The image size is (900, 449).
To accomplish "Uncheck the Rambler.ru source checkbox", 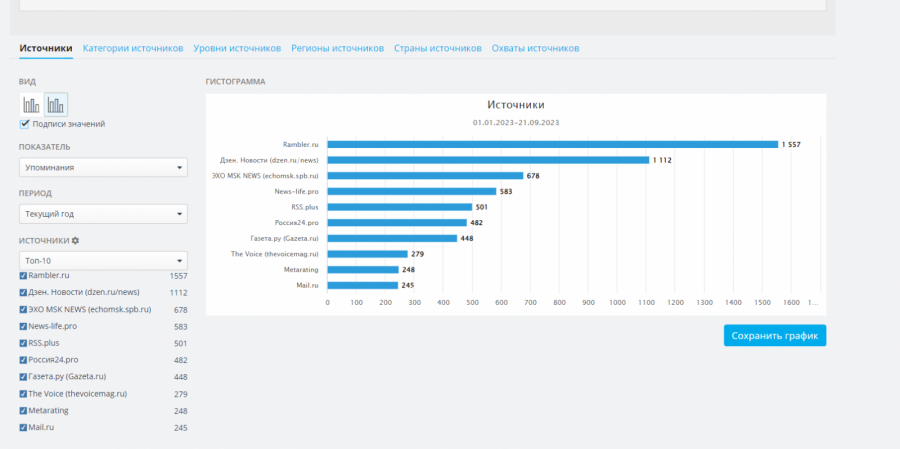I will 23,276.
